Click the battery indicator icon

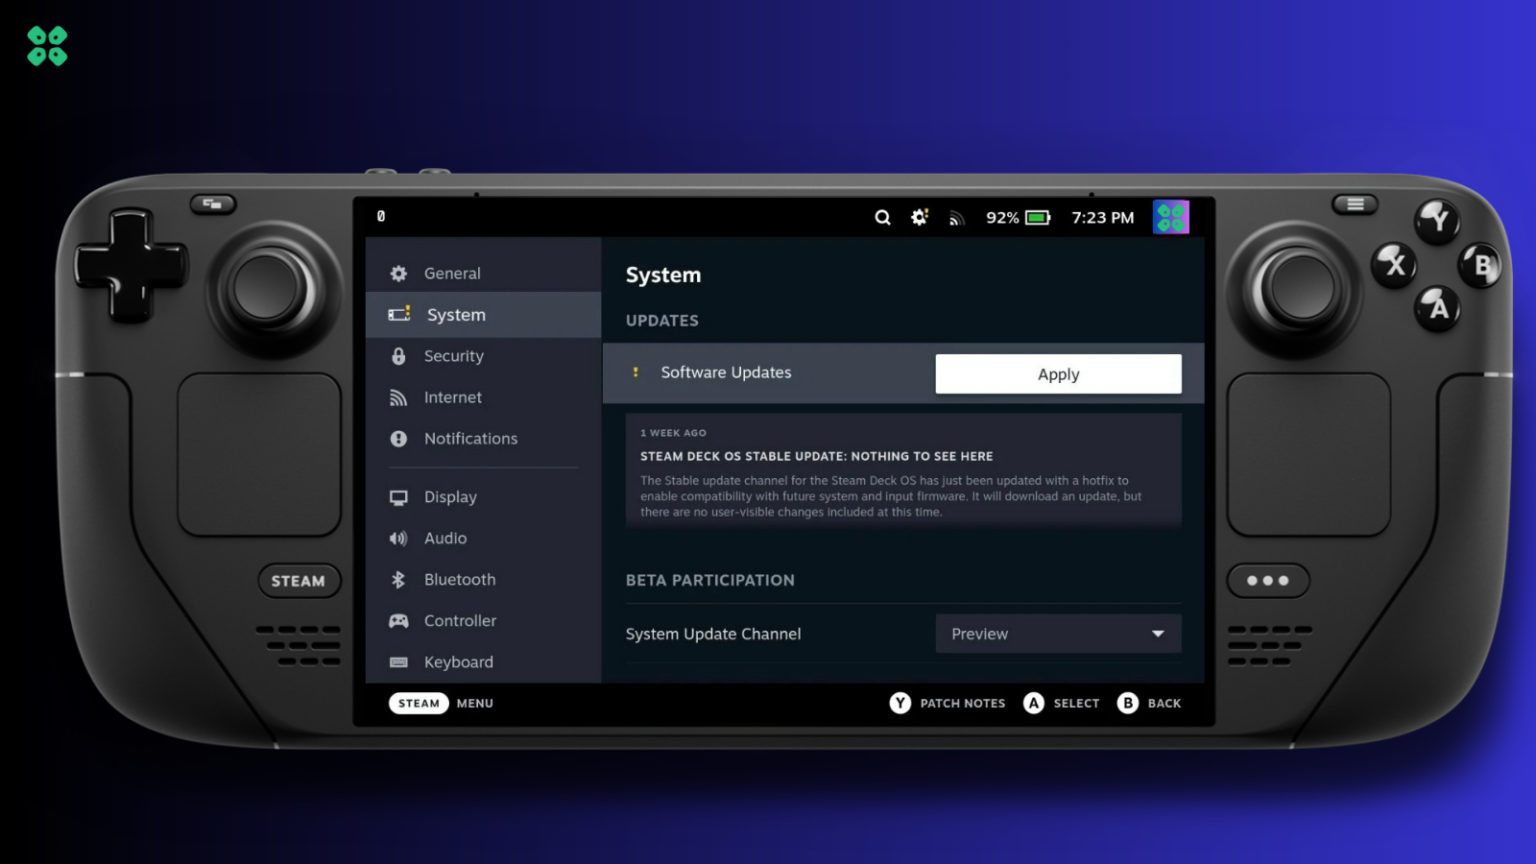tap(1038, 218)
